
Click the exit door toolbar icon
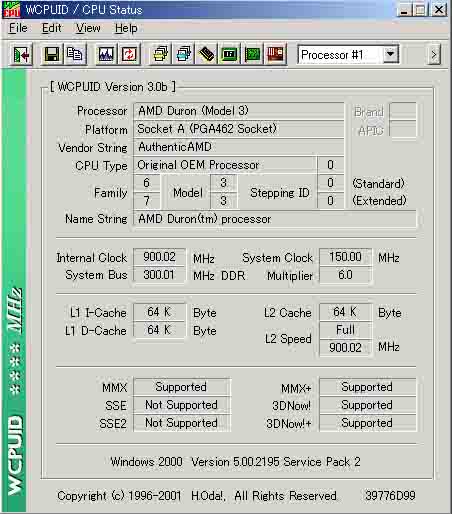21,54
